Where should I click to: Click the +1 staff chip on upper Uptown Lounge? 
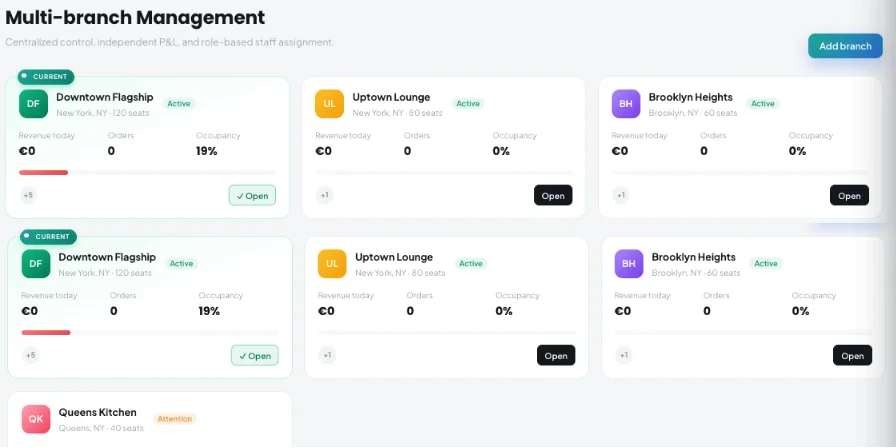325,195
